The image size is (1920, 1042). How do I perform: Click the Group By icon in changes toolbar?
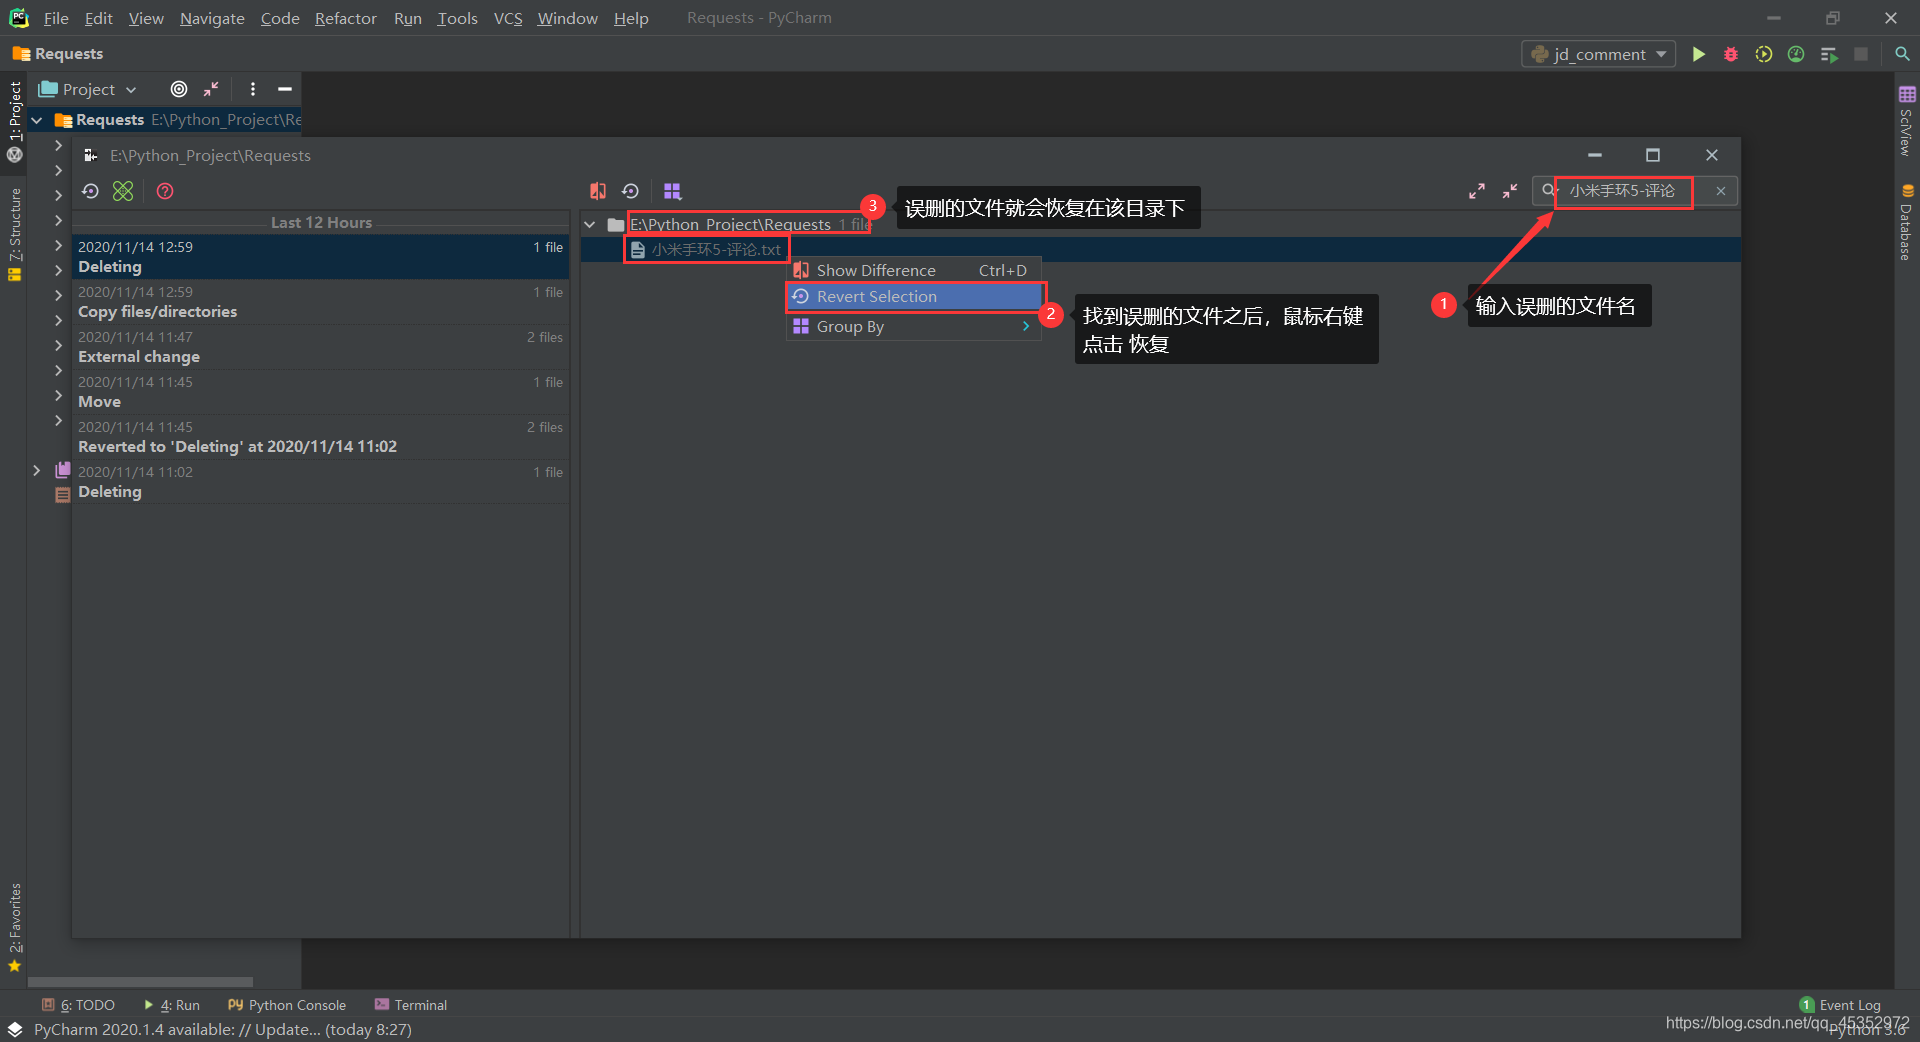(x=672, y=191)
